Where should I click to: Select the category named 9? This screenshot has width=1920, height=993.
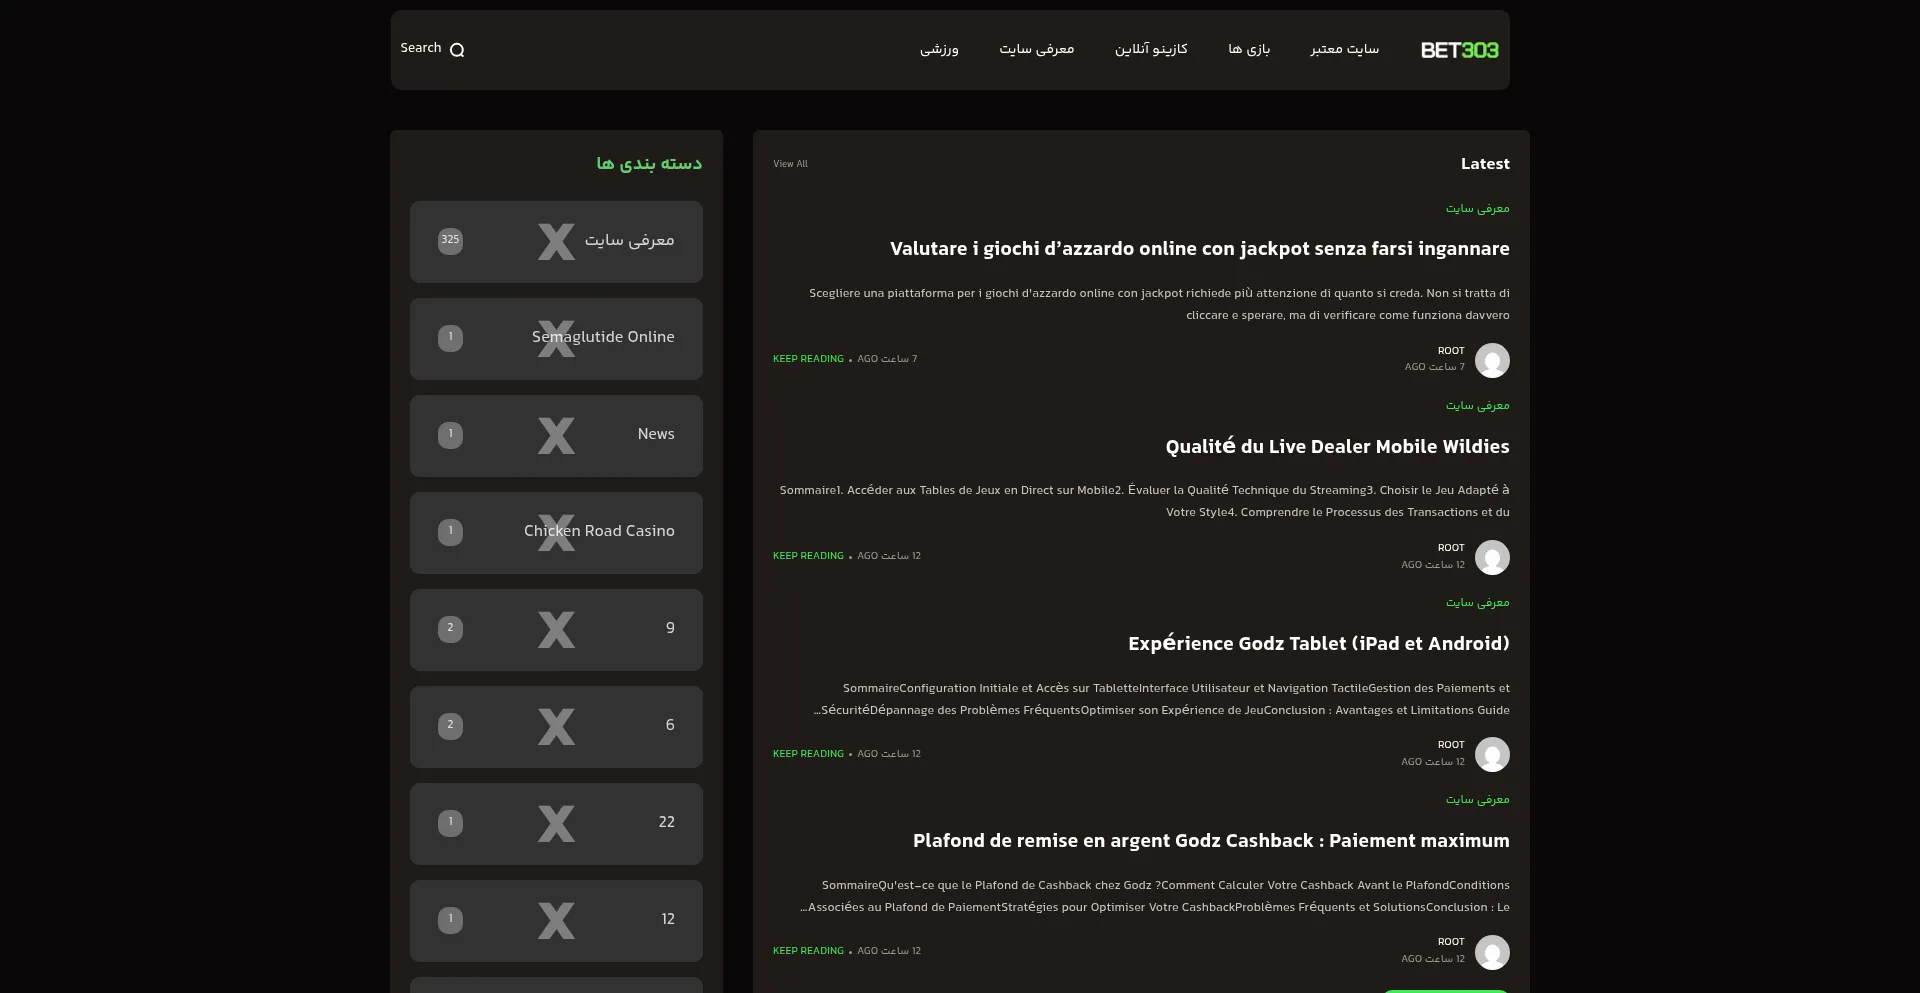click(670, 628)
